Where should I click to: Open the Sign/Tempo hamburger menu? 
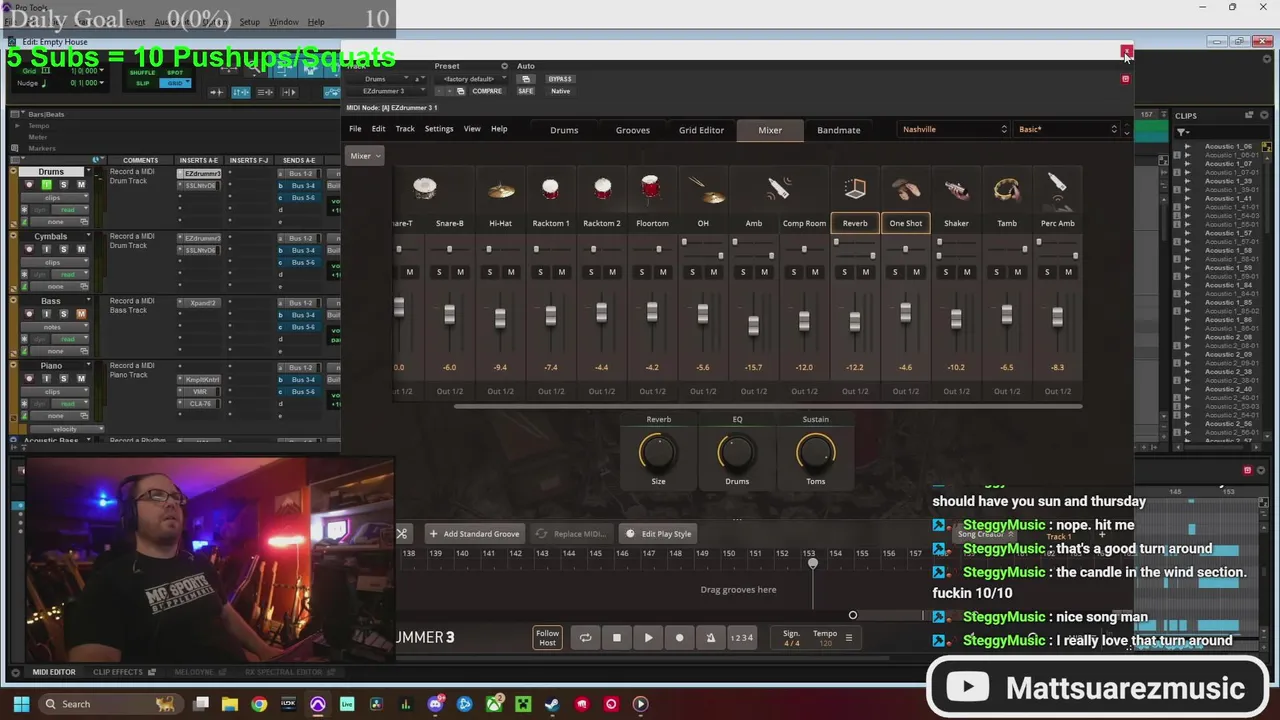(x=849, y=637)
